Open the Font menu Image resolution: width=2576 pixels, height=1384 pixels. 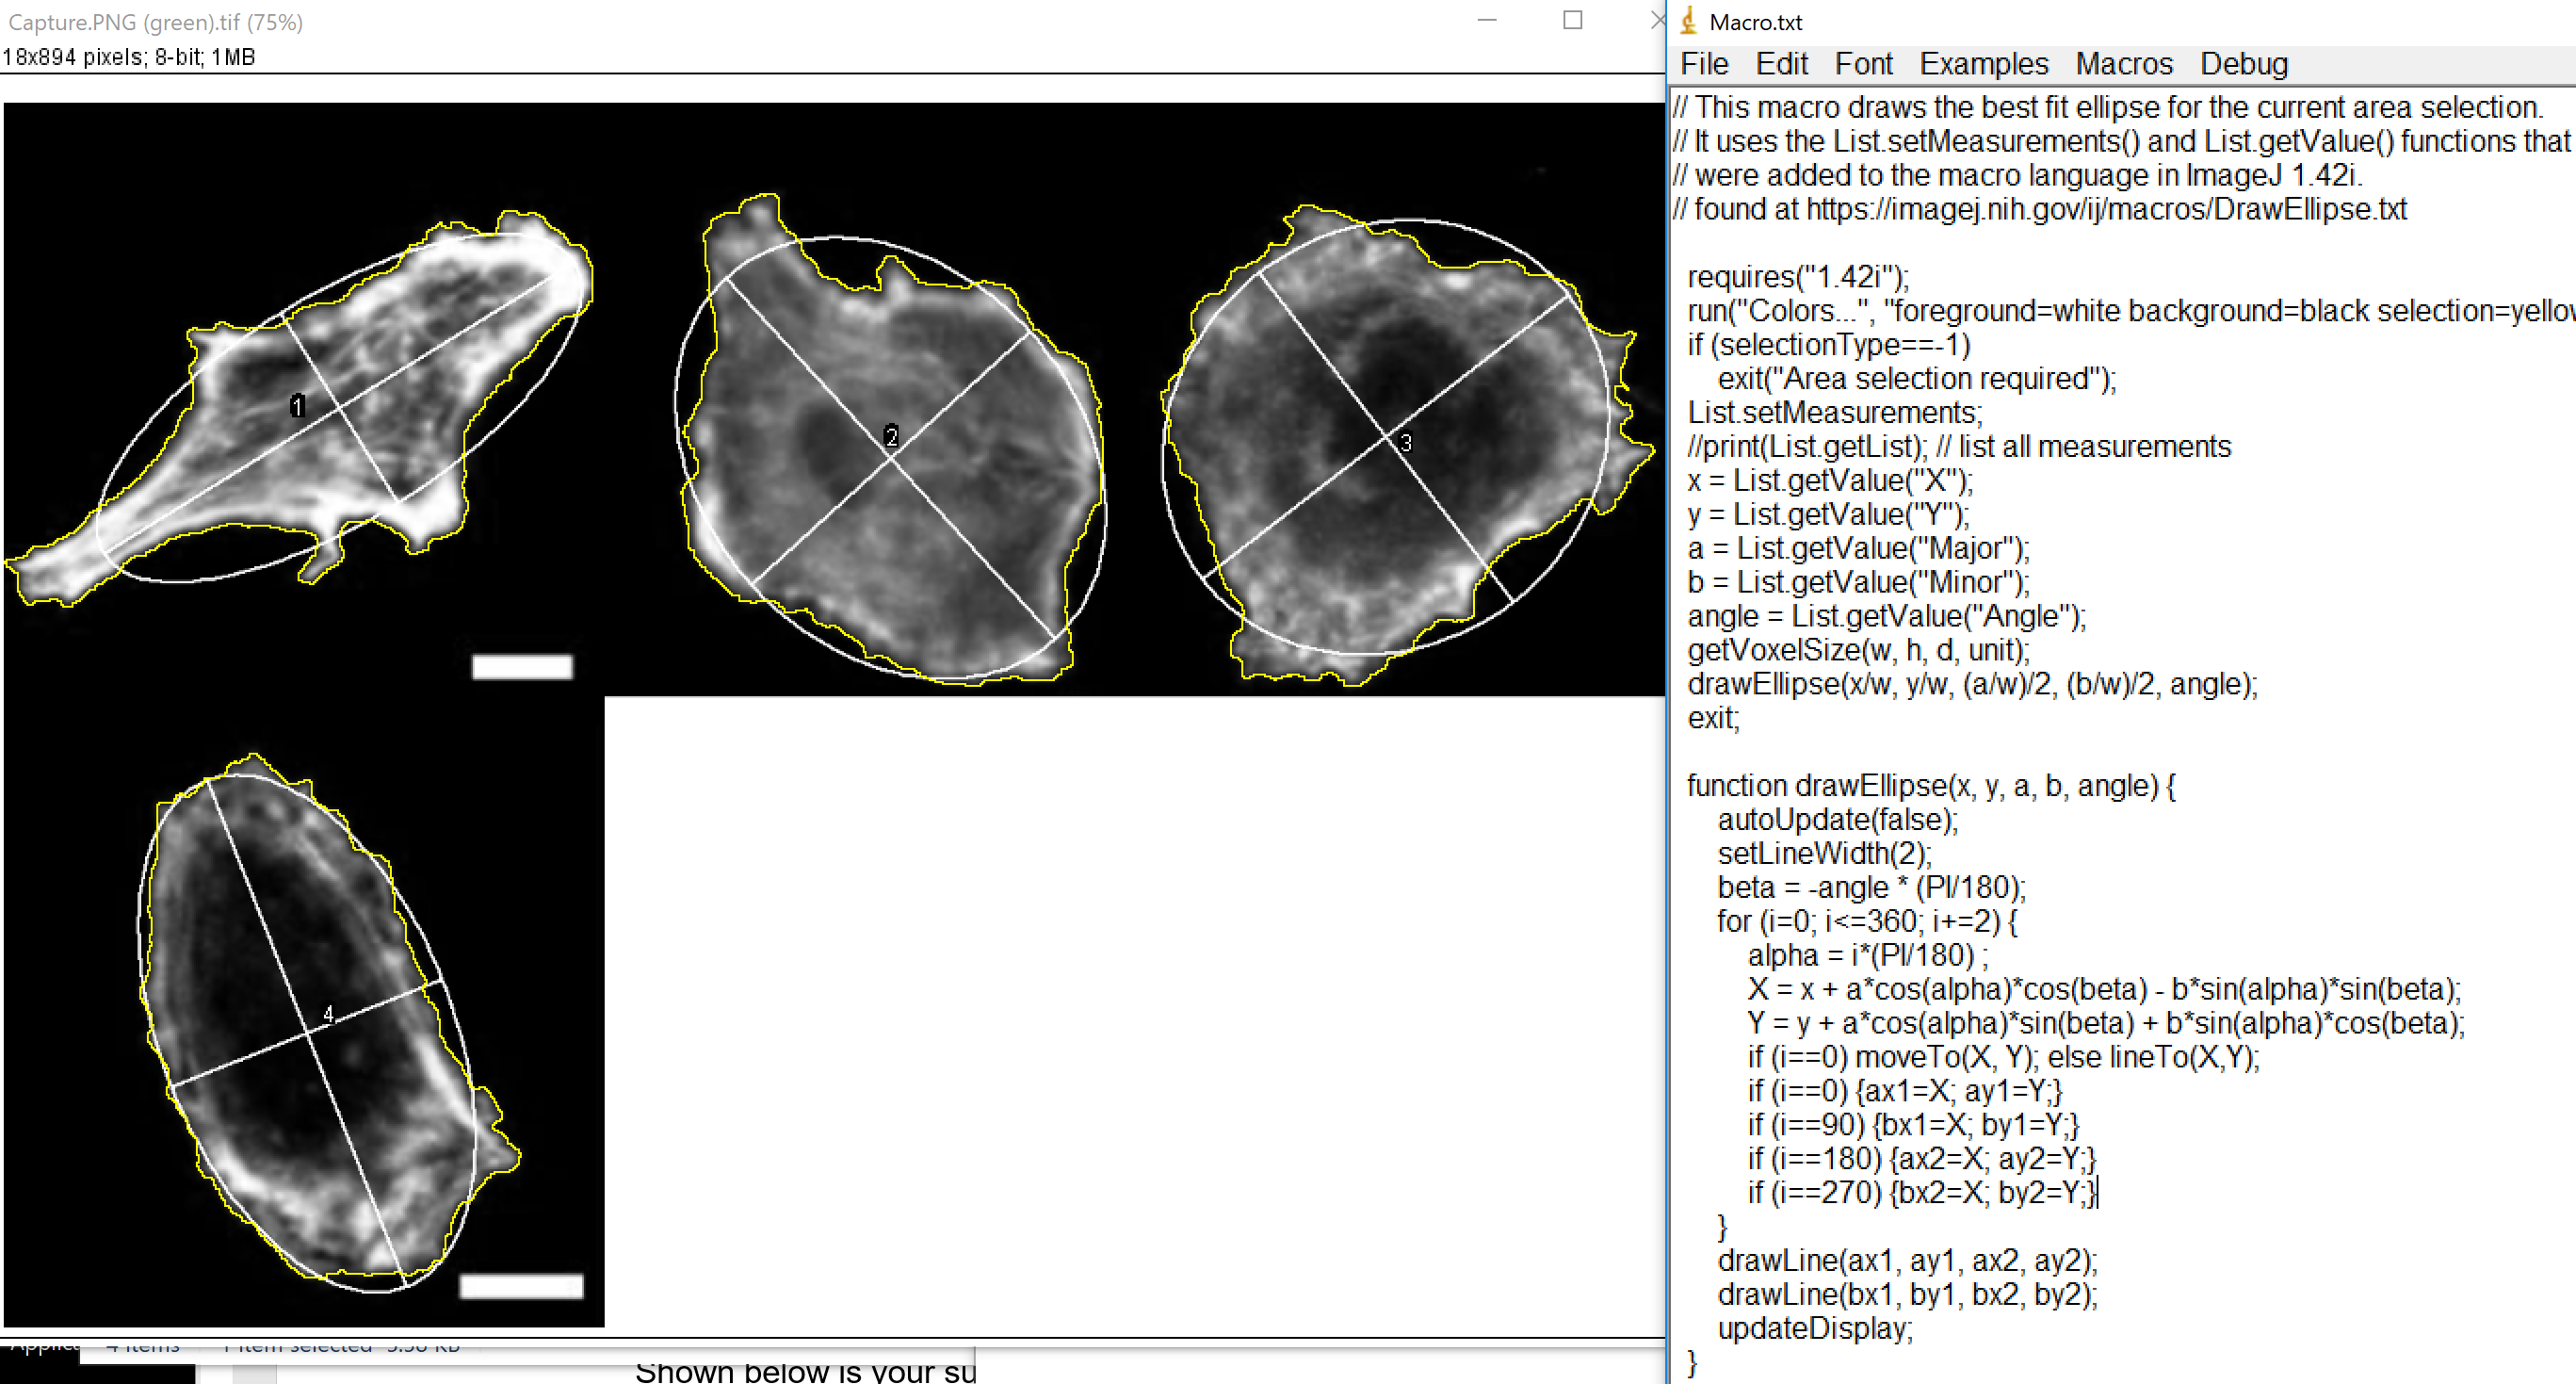(1863, 64)
